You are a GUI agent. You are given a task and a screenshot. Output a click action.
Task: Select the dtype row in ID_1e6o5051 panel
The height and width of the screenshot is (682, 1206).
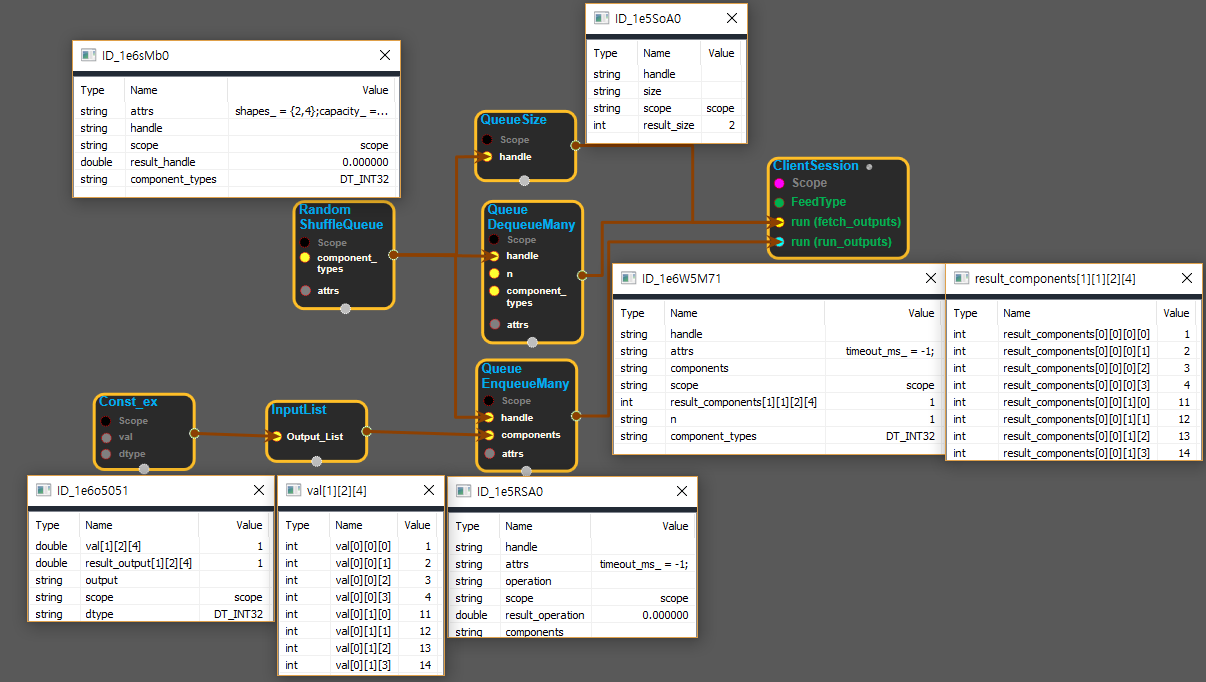click(150, 614)
